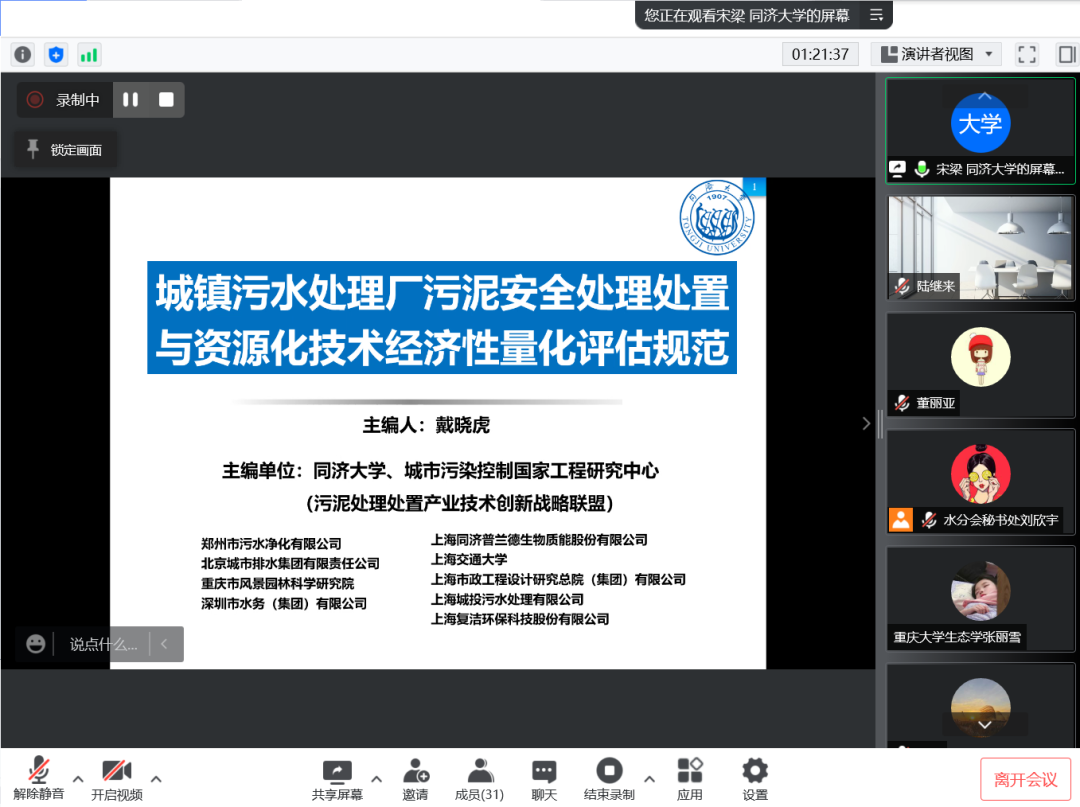Image resolution: width=1080 pixels, height=807 pixels.
Task: Check the green network signal icon
Action: point(89,54)
